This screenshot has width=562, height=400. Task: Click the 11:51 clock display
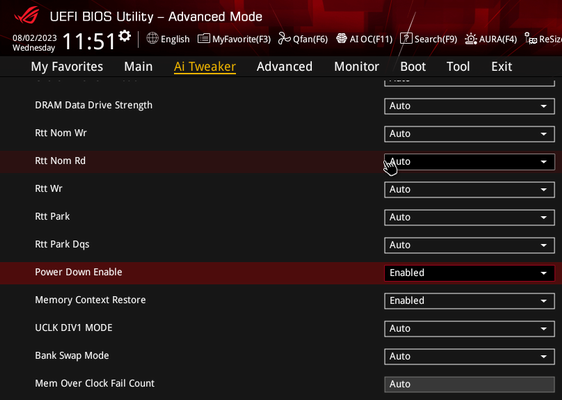pos(89,41)
